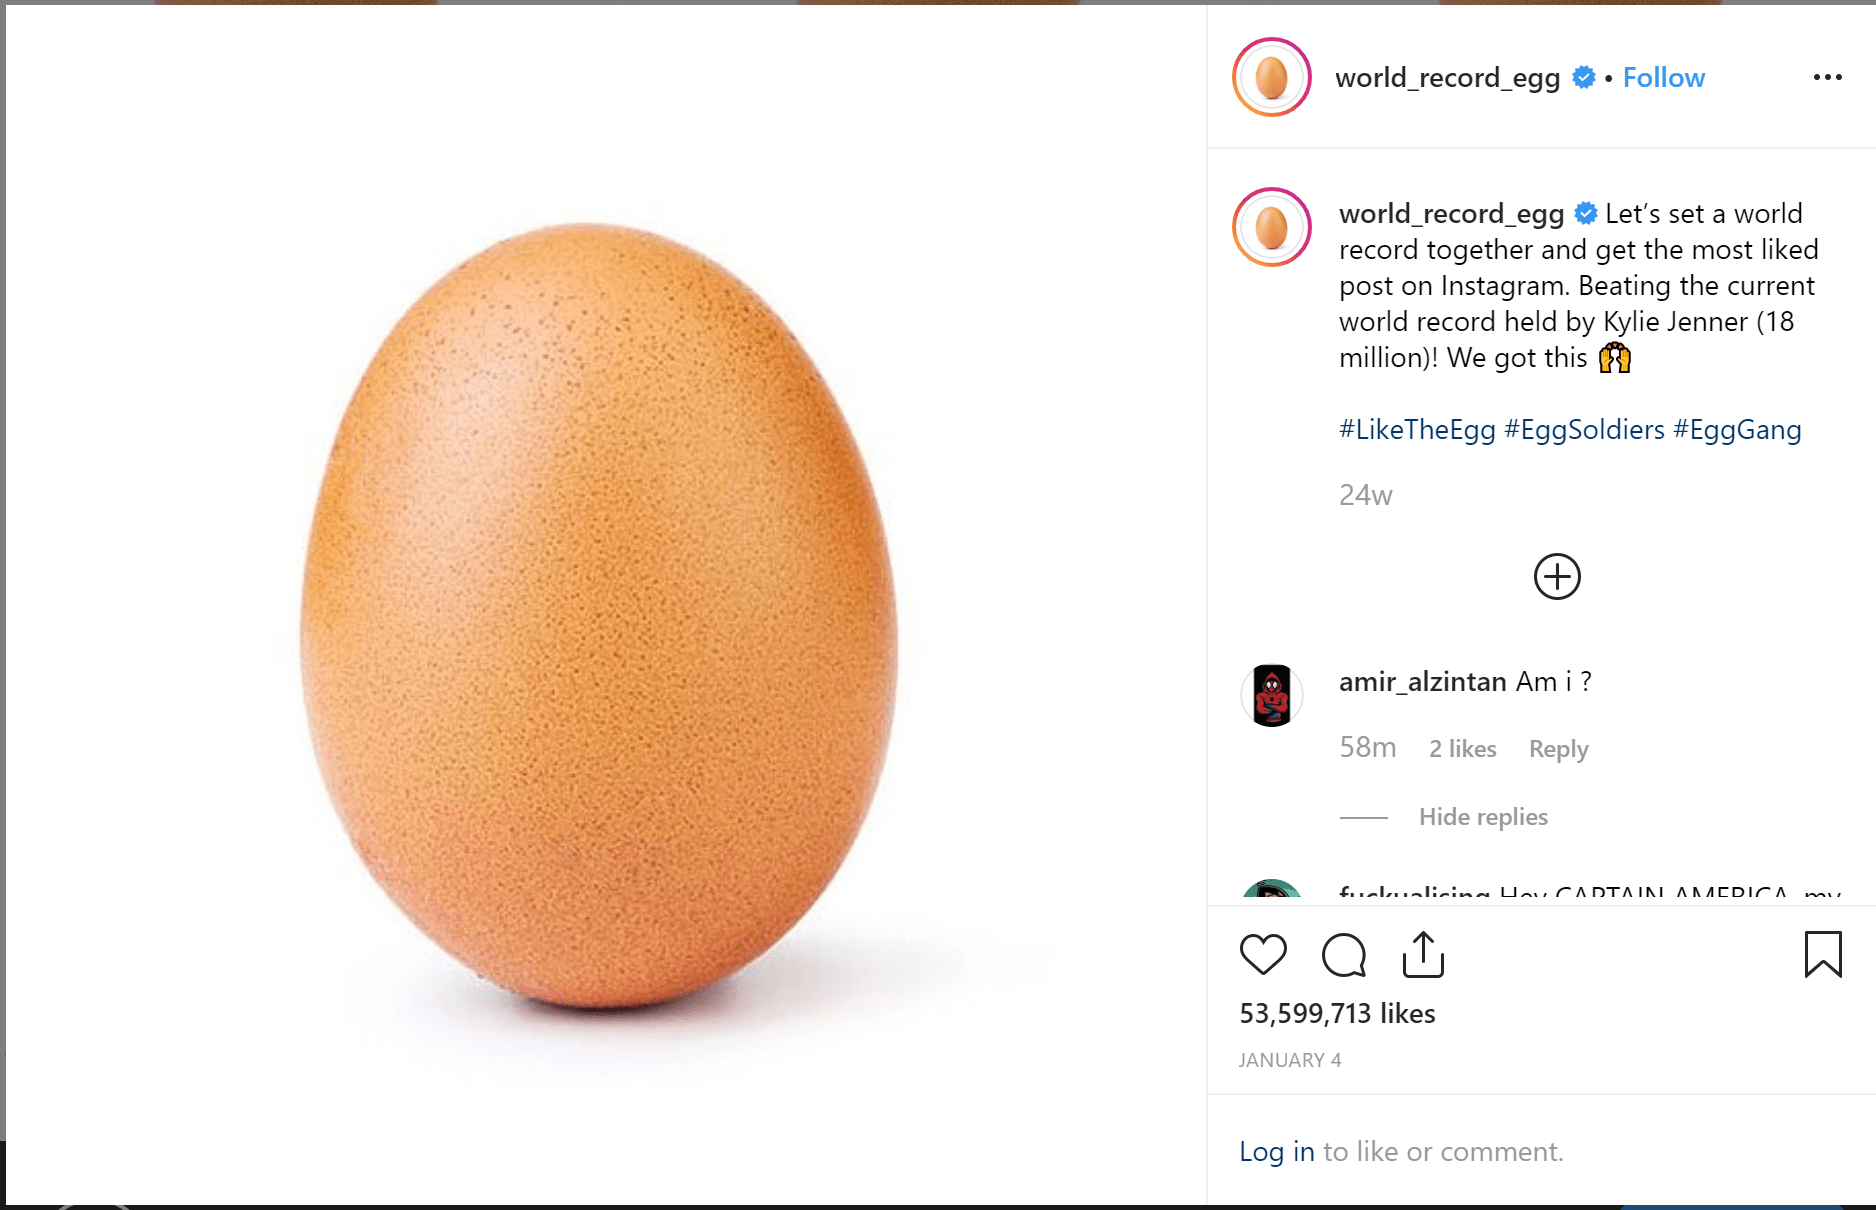This screenshot has width=1876, height=1210.
Task: Open the #LikeTheEgg hashtag
Action: coord(1417,430)
